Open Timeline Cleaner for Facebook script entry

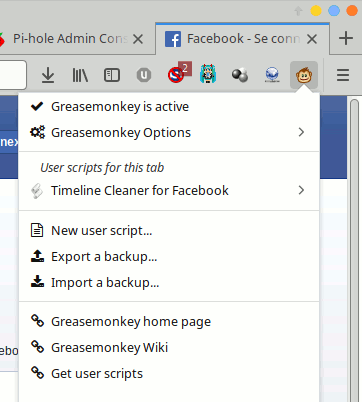169,190
